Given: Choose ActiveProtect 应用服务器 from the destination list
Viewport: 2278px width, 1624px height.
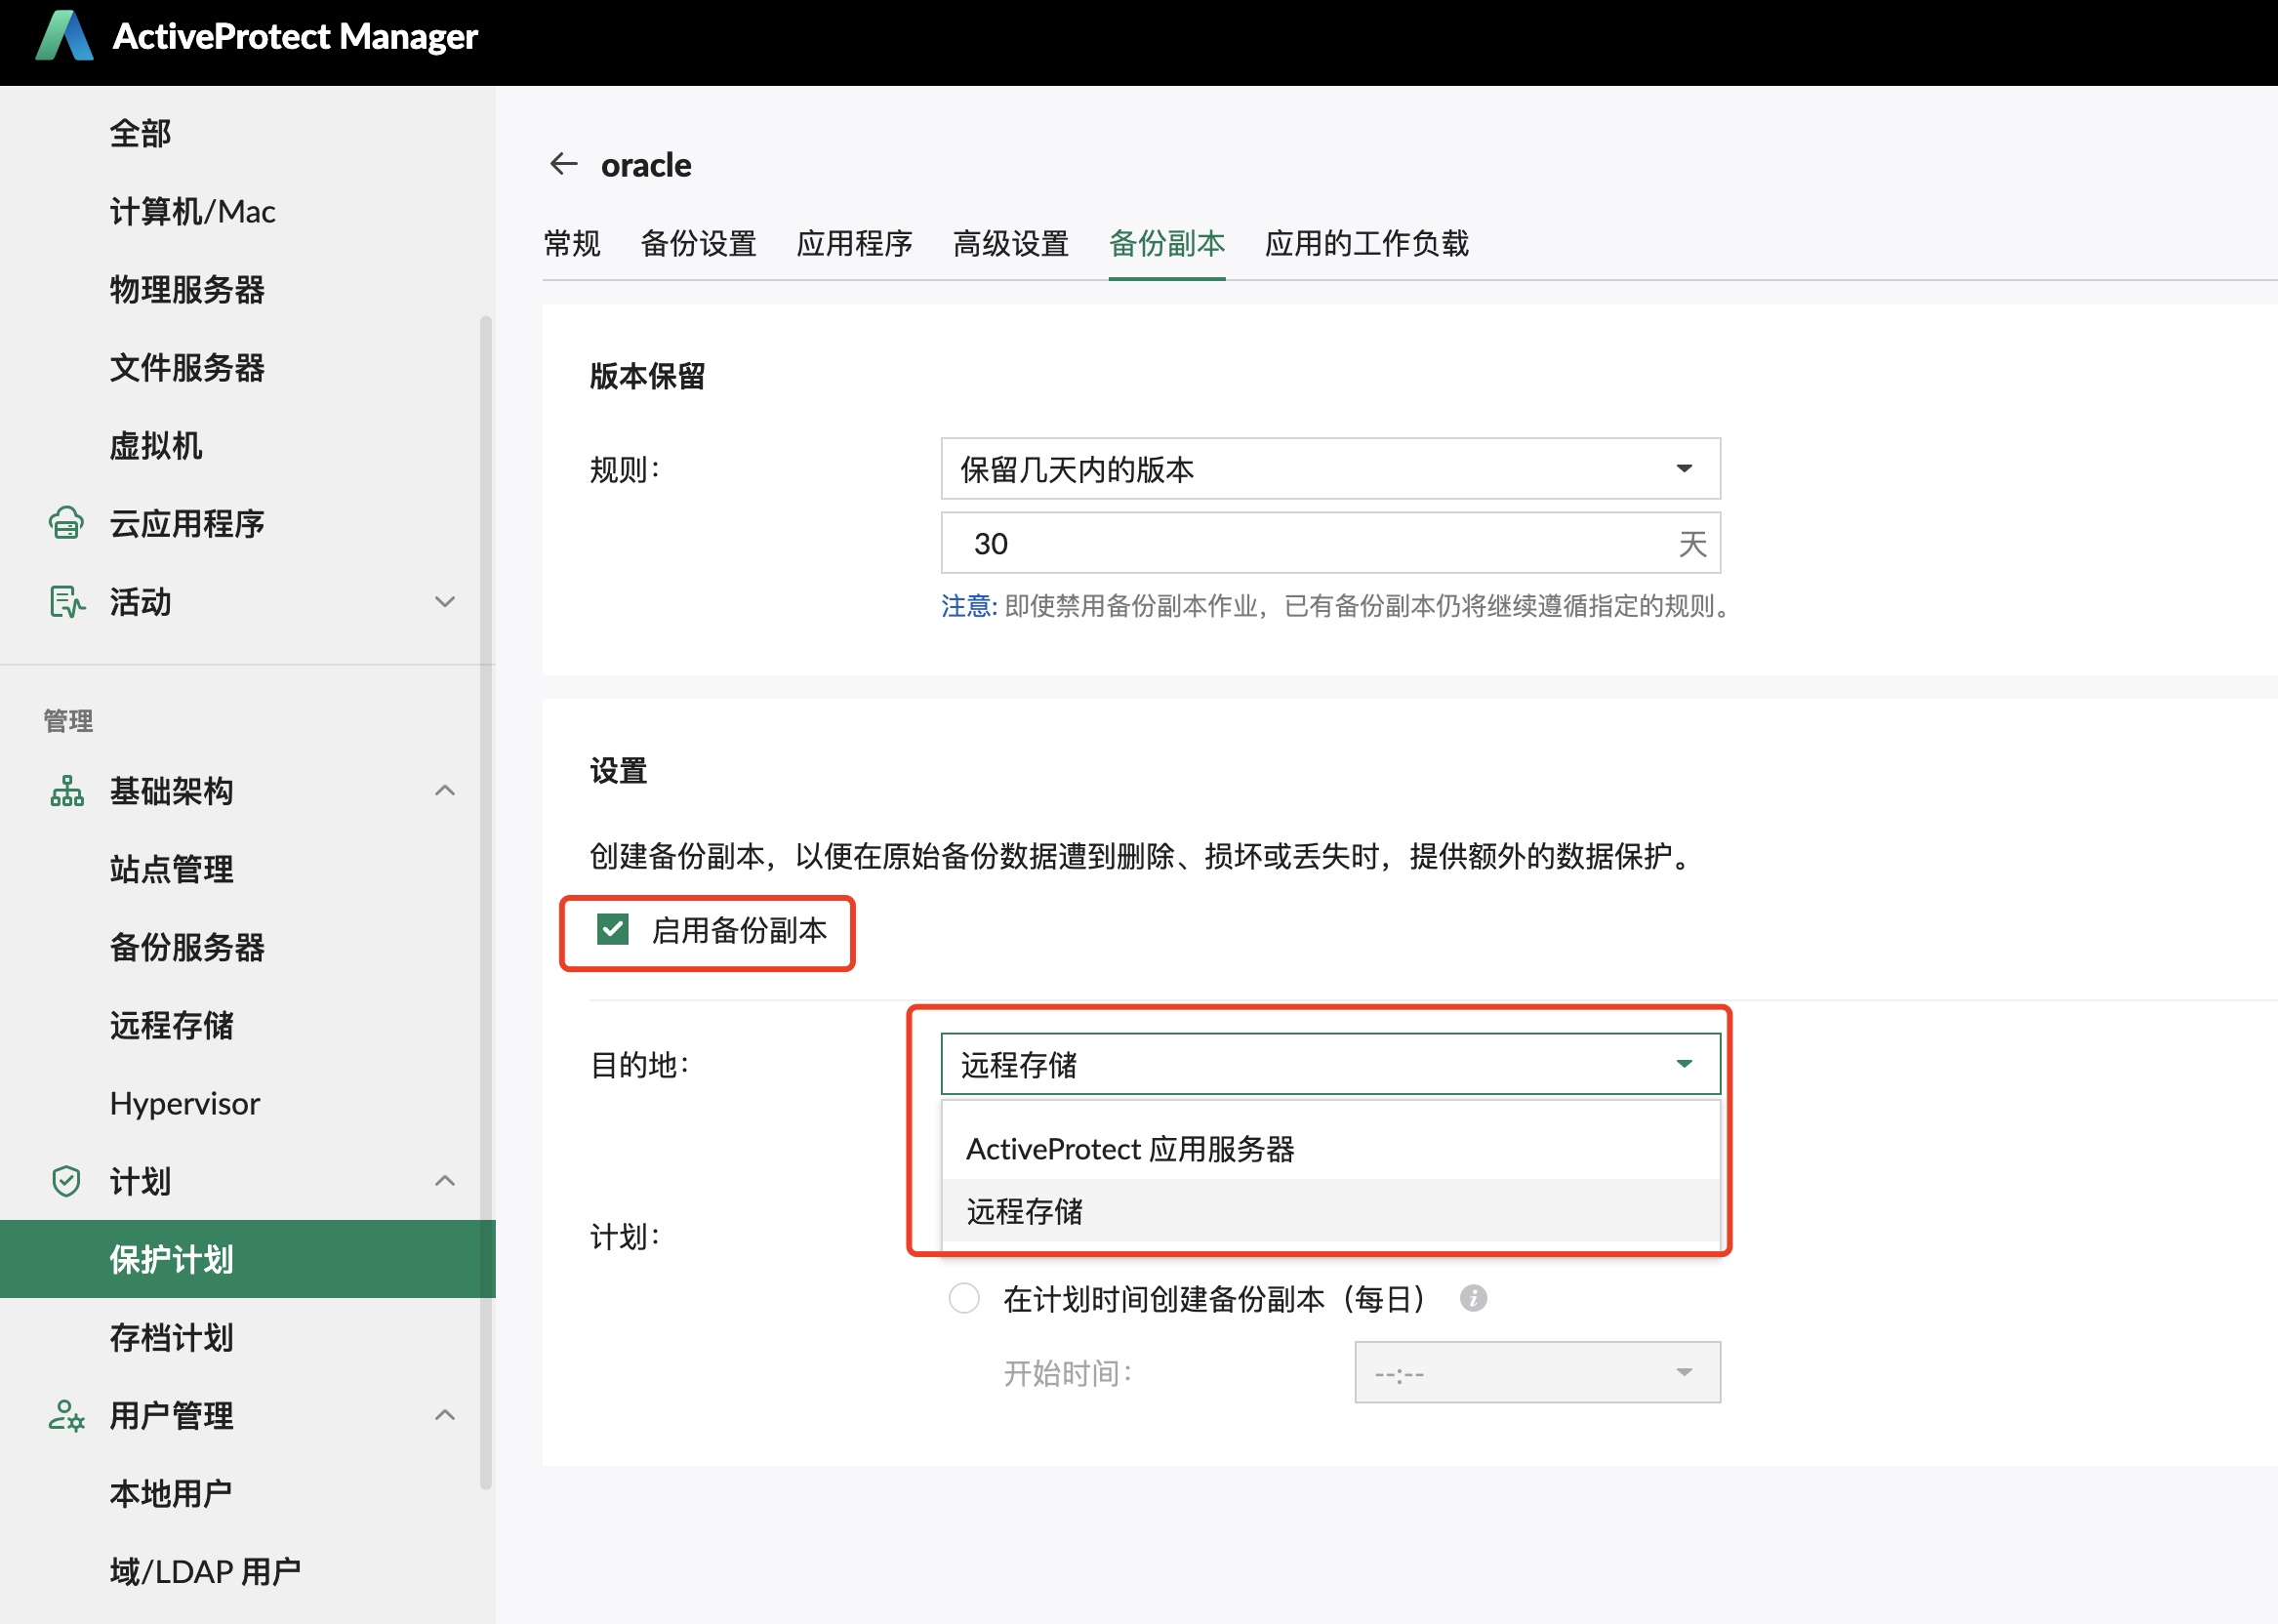Looking at the screenshot, I should [x=1330, y=1149].
